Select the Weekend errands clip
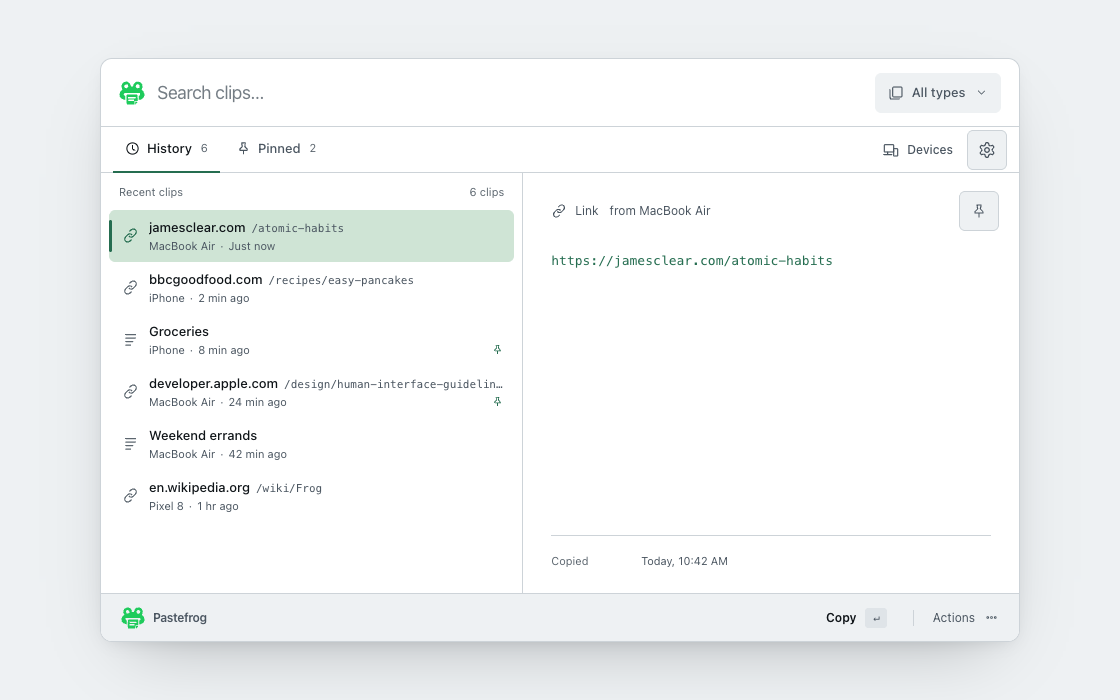Viewport: 1120px width, 700px height. 311,444
